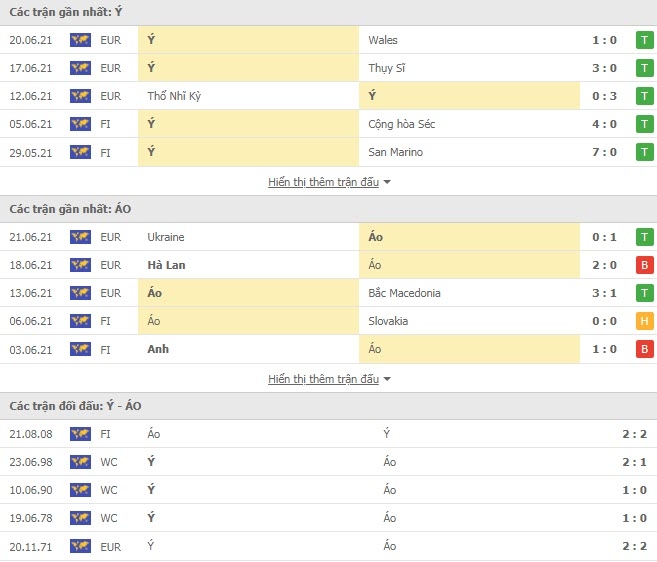Image resolution: width=657 pixels, height=562 pixels.
Task: Click the flag icon on 23.06.98 WC row
Action: click(x=80, y=462)
